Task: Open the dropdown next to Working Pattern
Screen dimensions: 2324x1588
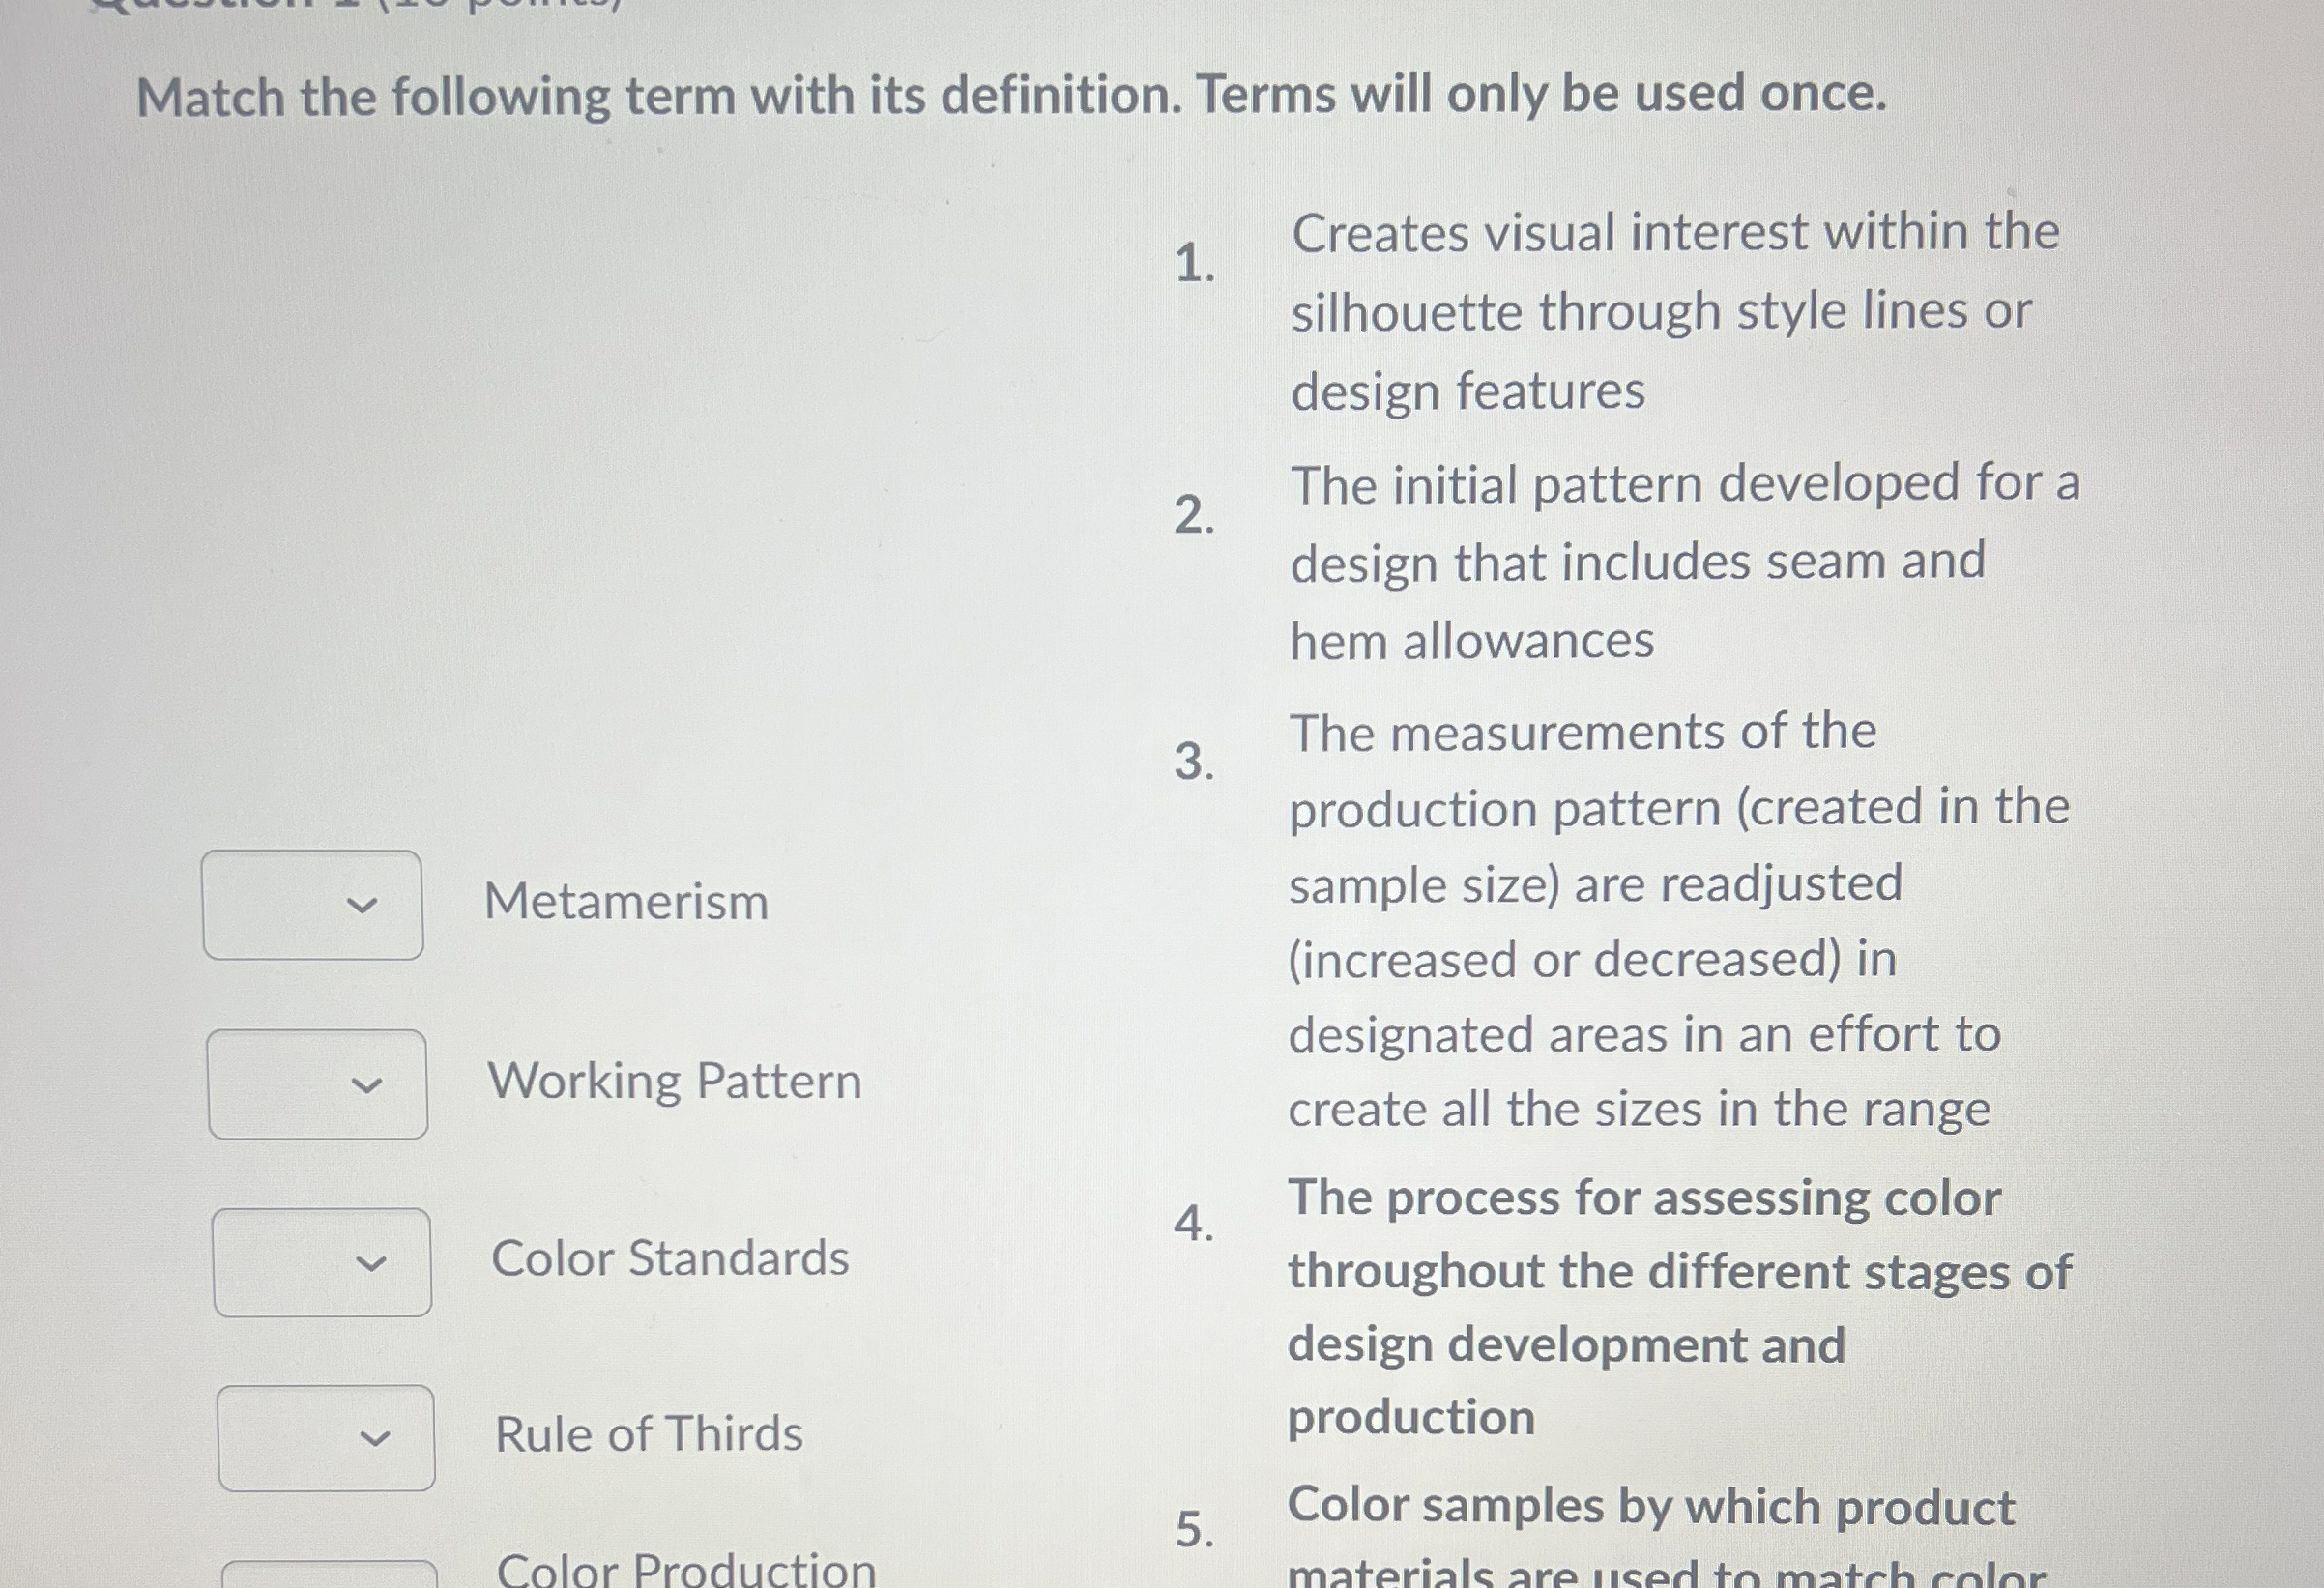Action: coord(318,1083)
